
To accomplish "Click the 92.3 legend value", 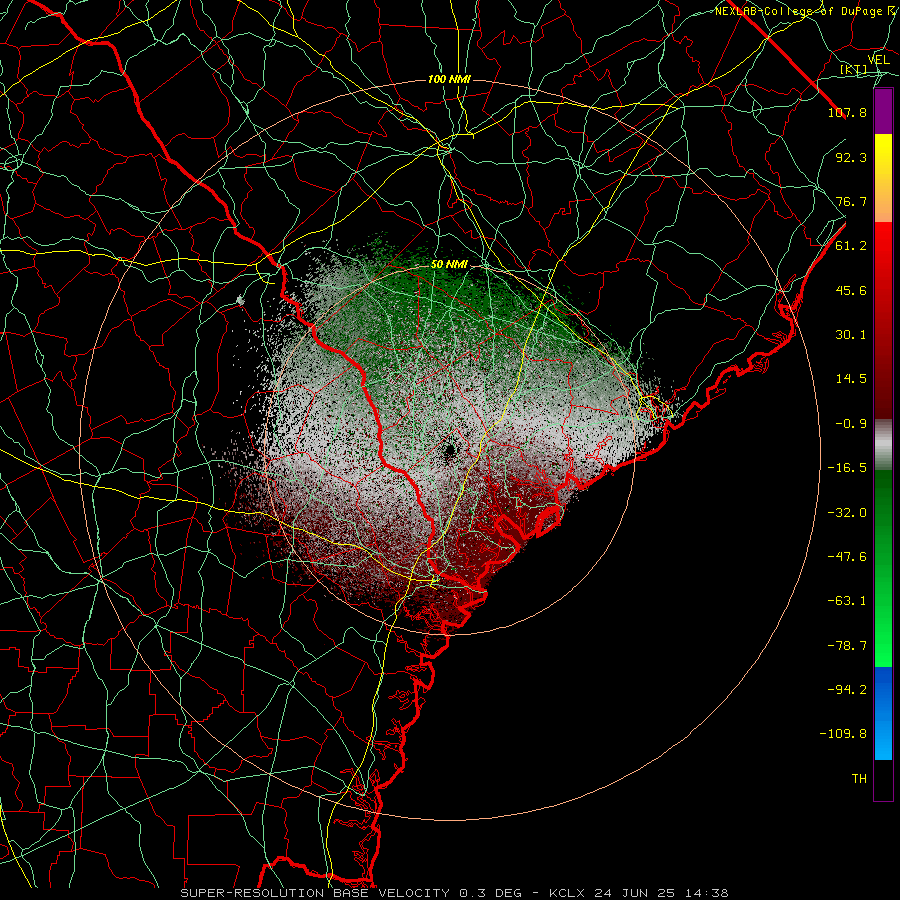I will click(x=851, y=157).
